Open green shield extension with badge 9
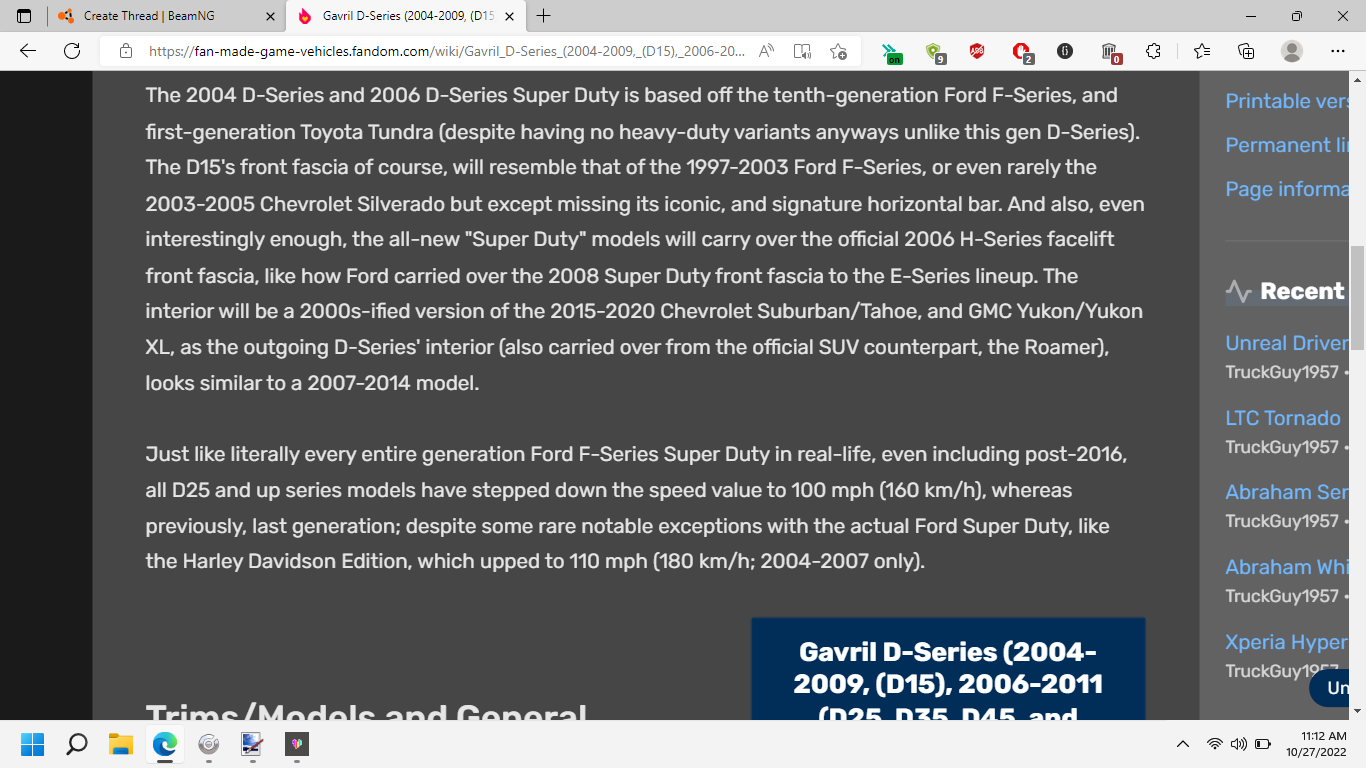This screenshot has height=768, width=1366. click(935, 52)
